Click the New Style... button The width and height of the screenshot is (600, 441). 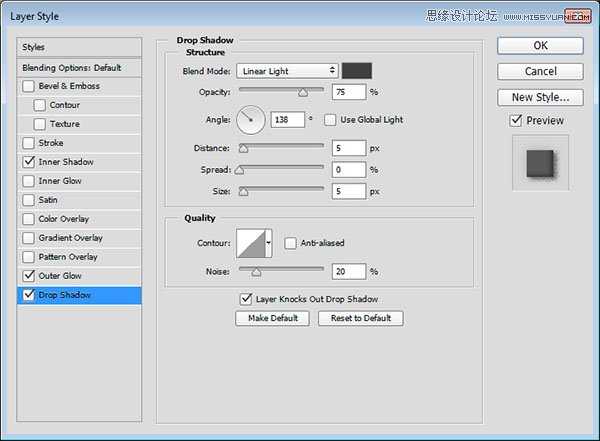point(540,98)
